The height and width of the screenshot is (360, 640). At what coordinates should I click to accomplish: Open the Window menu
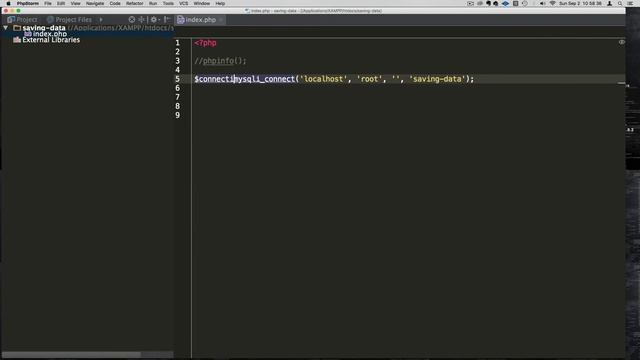202,3
